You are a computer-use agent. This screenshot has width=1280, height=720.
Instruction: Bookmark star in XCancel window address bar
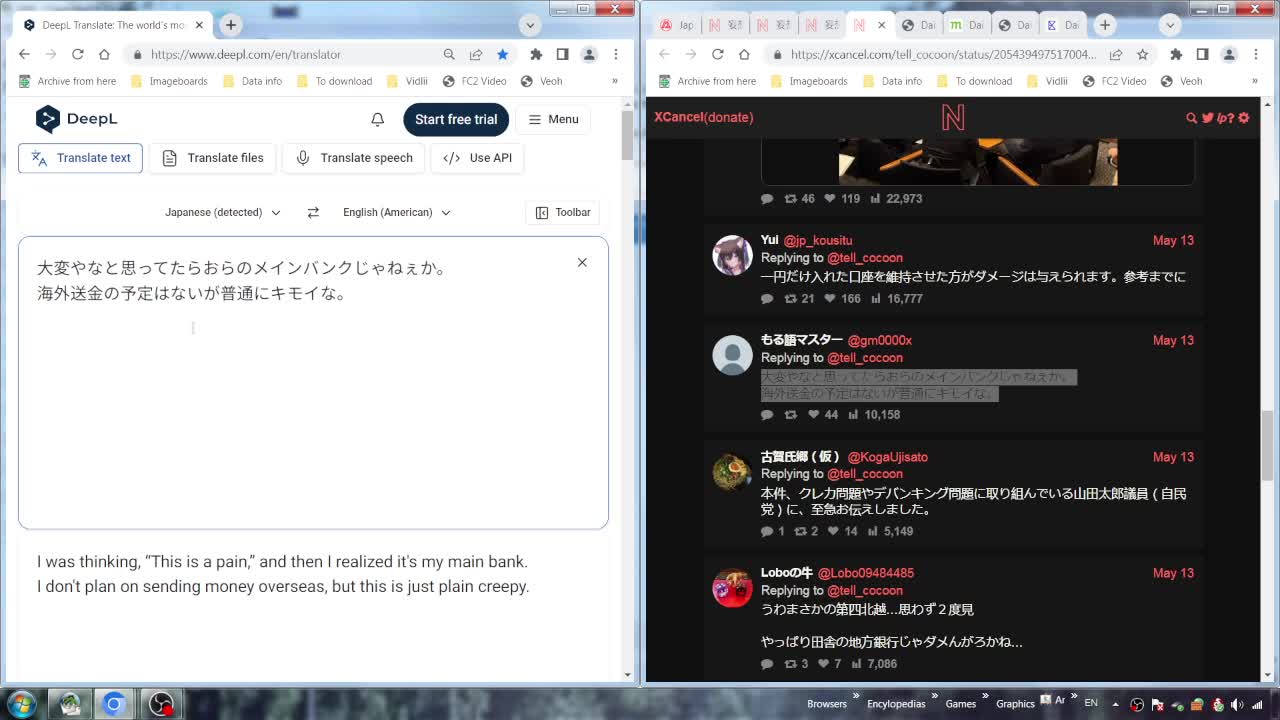click(x=1142, y=54)
